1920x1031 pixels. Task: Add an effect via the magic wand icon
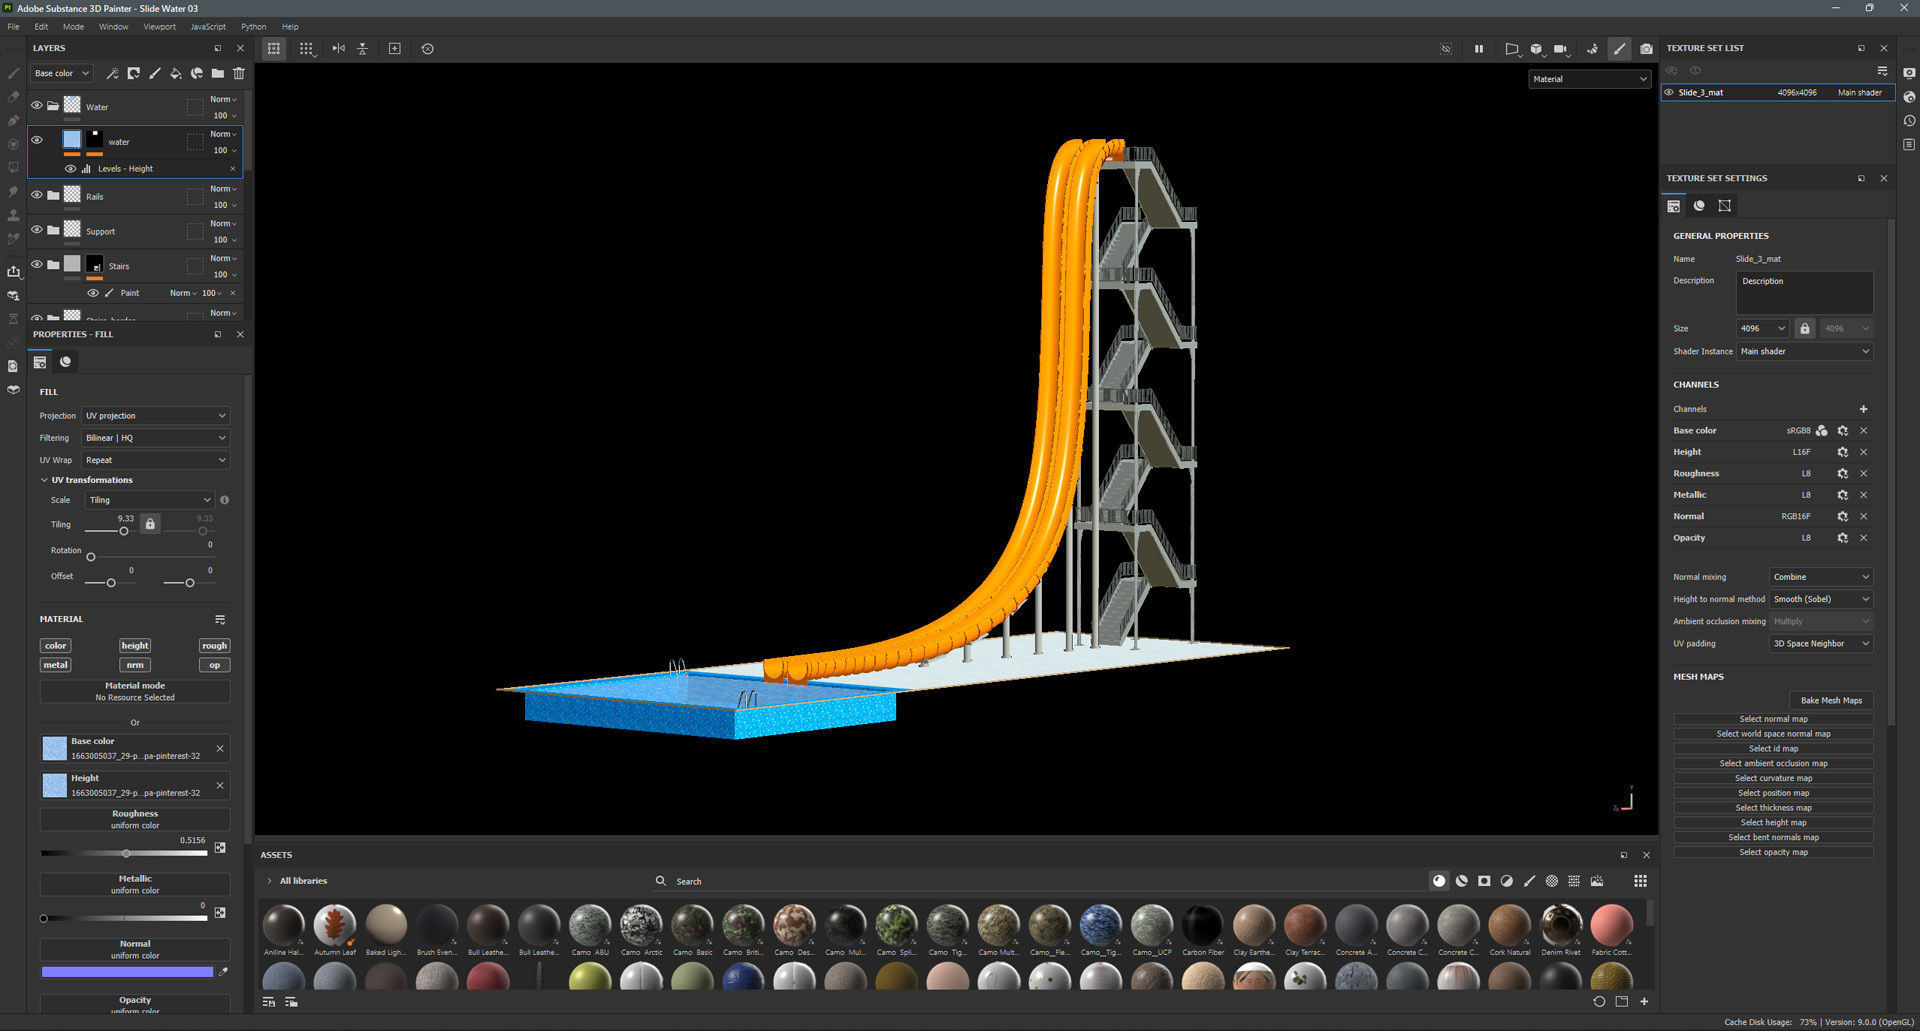point(112,73)
